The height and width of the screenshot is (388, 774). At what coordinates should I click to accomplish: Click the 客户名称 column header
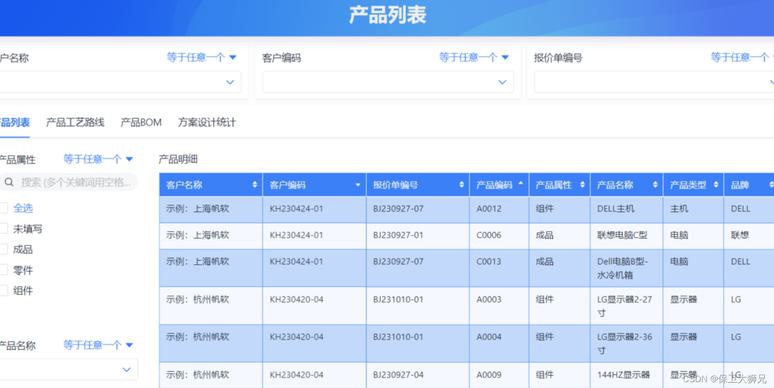click(x=211, y=185)
